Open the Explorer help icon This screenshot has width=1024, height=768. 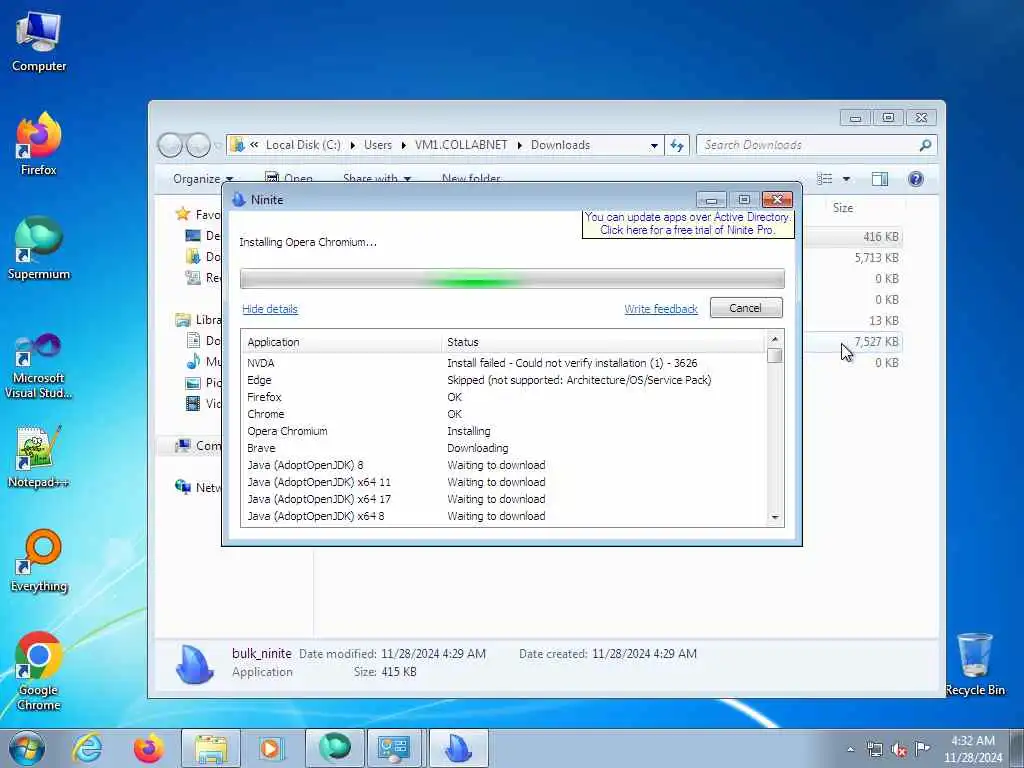[x=916, y=178]
